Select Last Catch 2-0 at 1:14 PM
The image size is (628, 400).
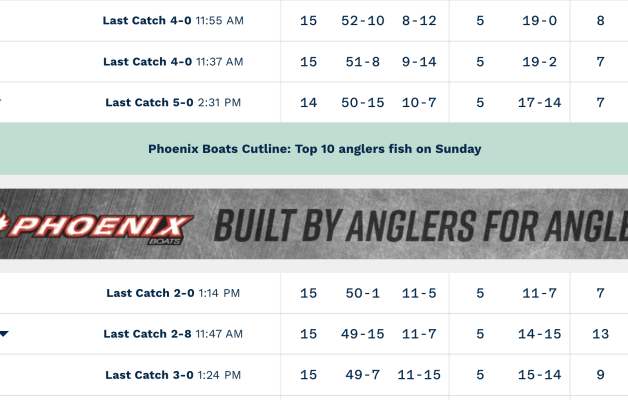172,293
